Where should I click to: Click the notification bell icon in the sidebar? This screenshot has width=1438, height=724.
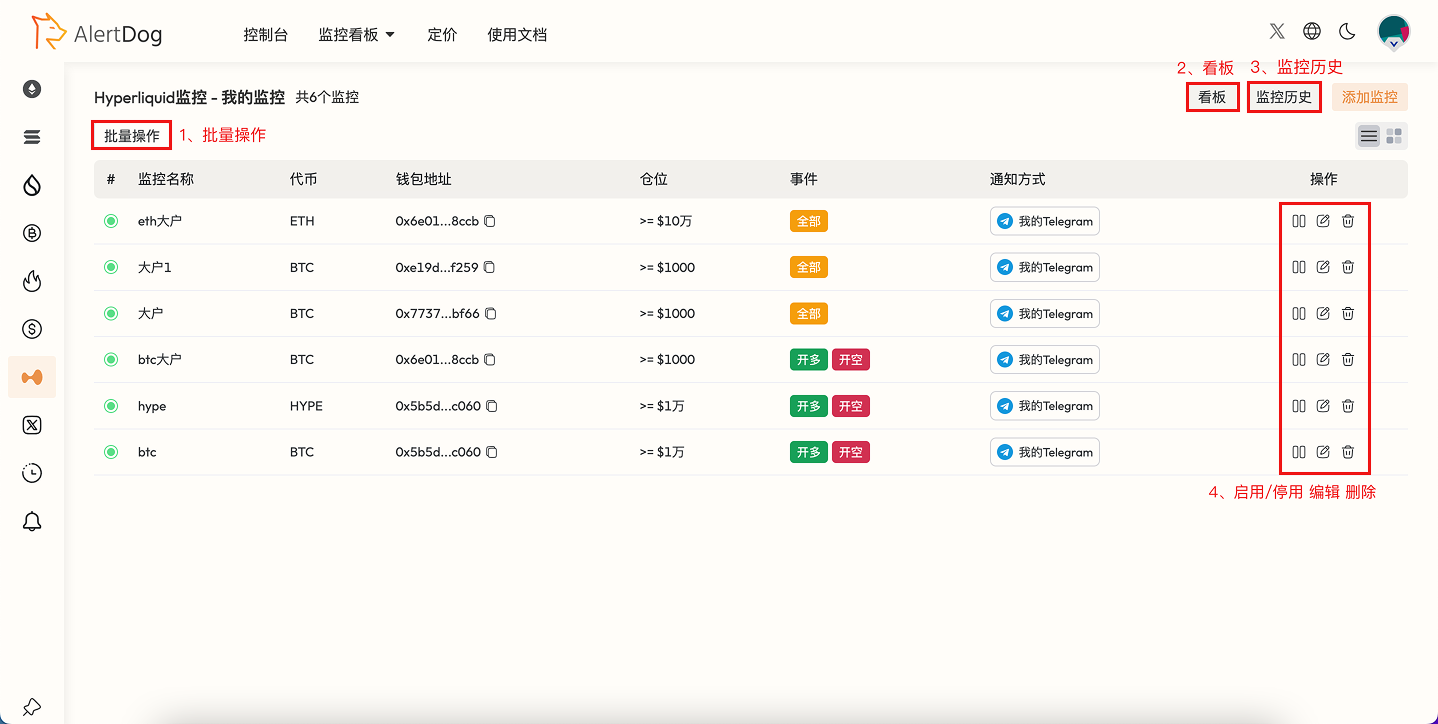(31, 521)
